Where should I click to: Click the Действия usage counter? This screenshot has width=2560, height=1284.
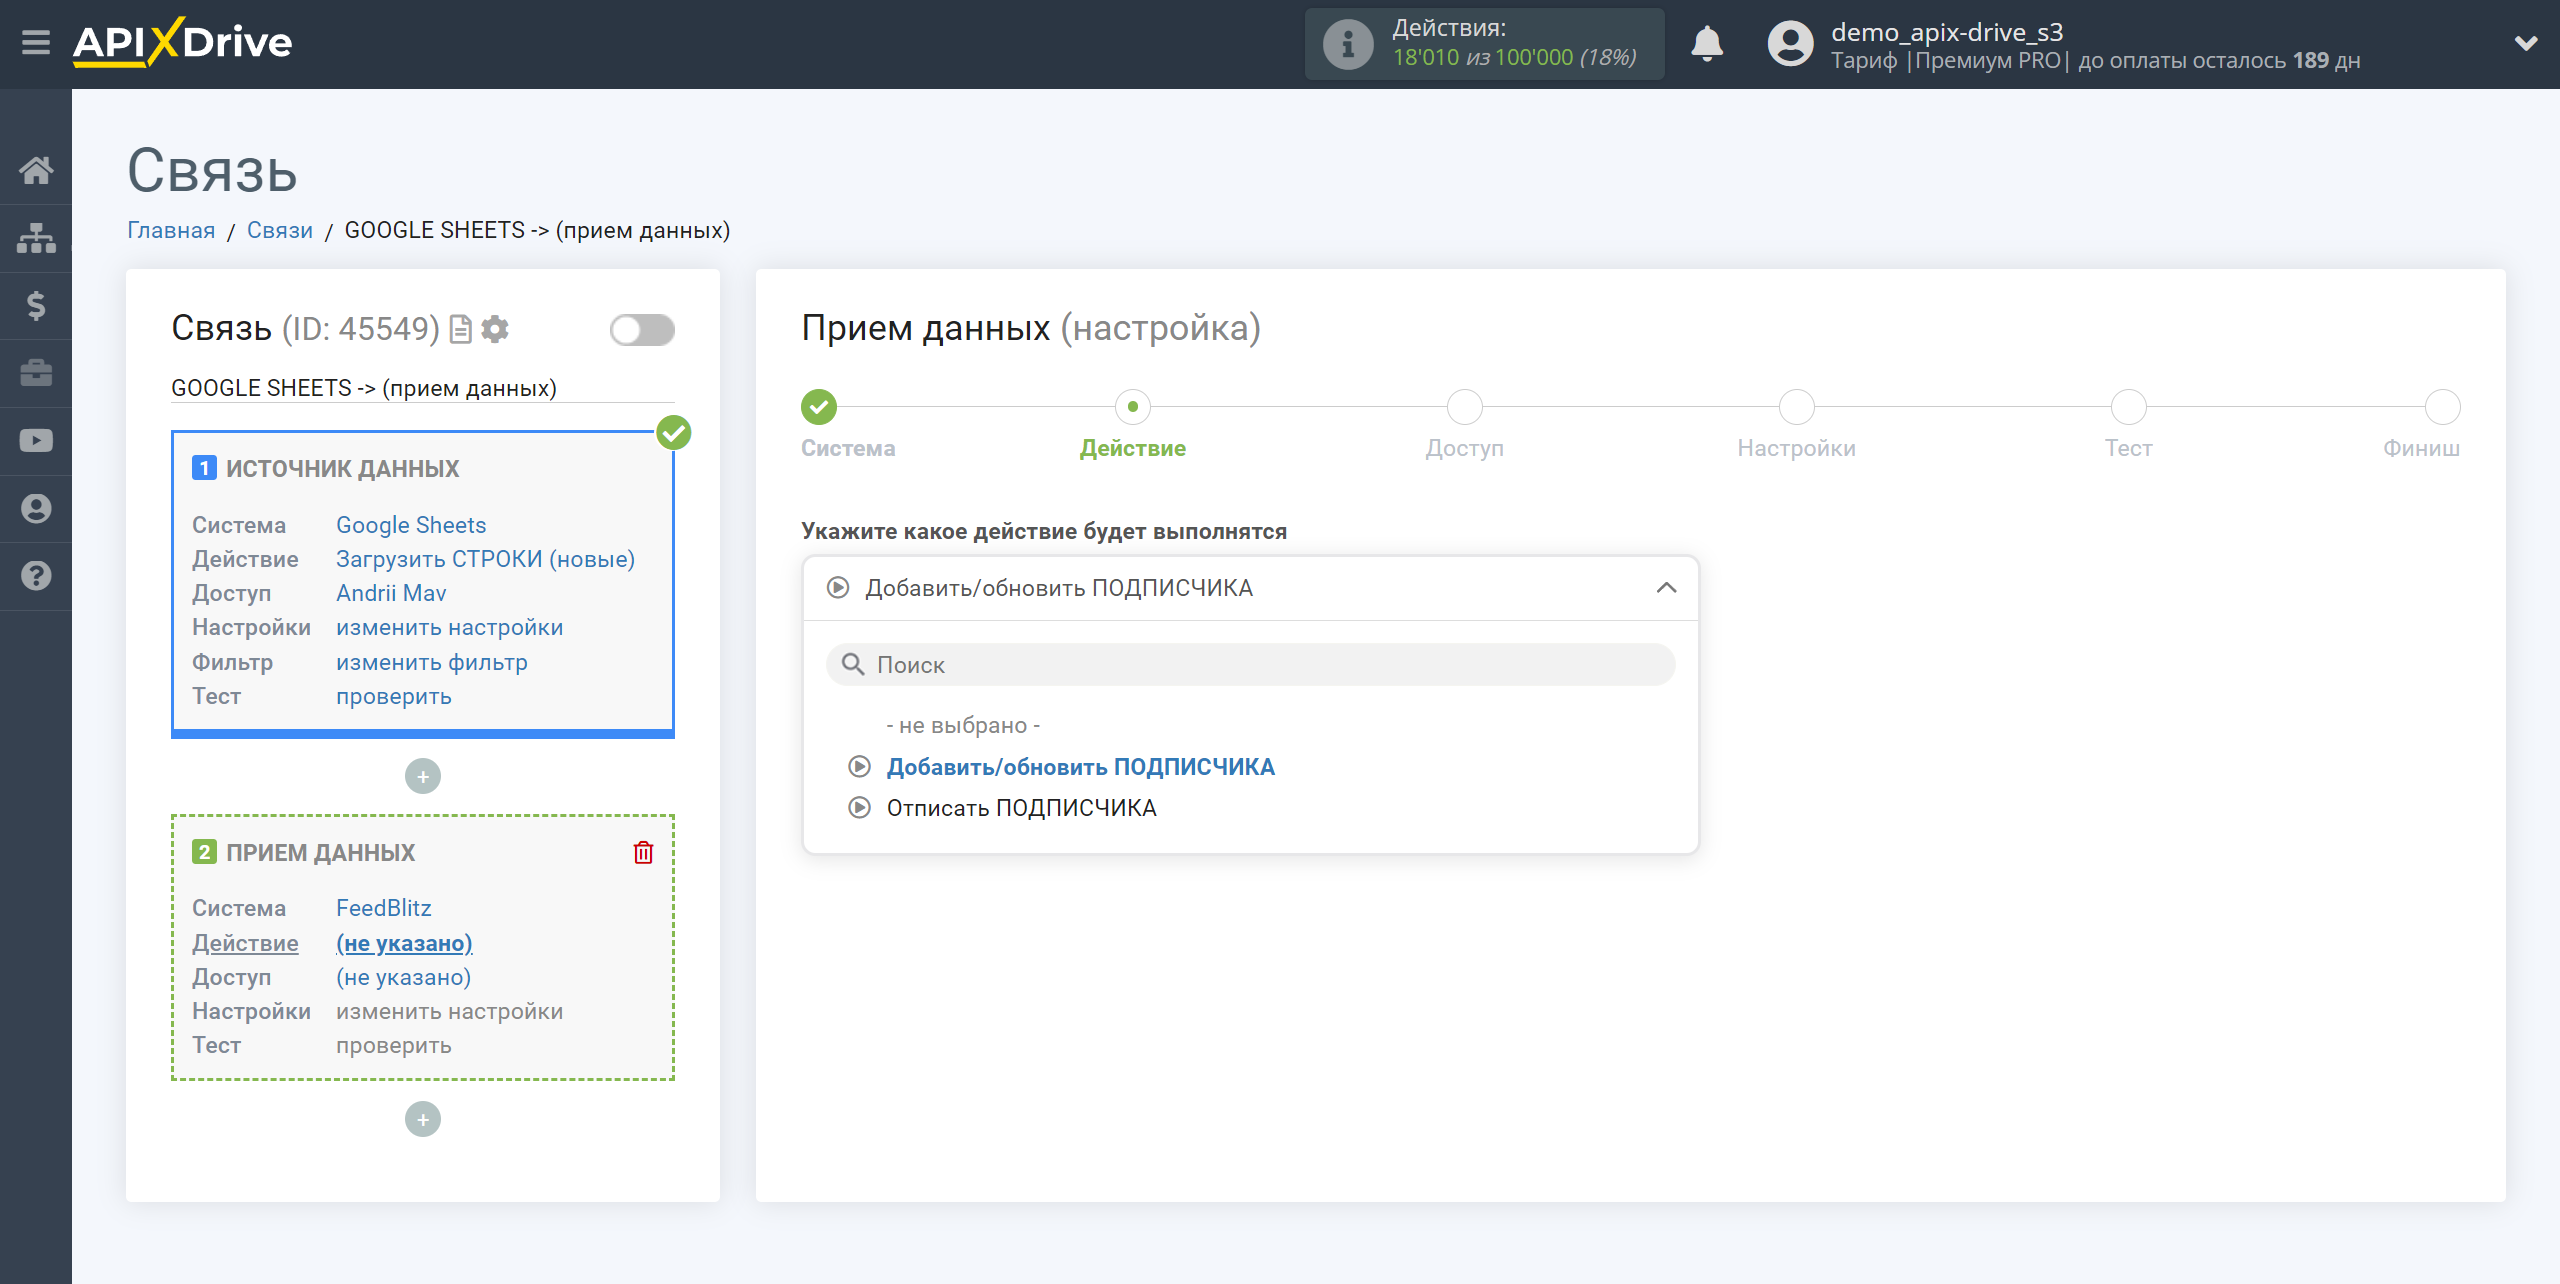[x=1484, y=44]
